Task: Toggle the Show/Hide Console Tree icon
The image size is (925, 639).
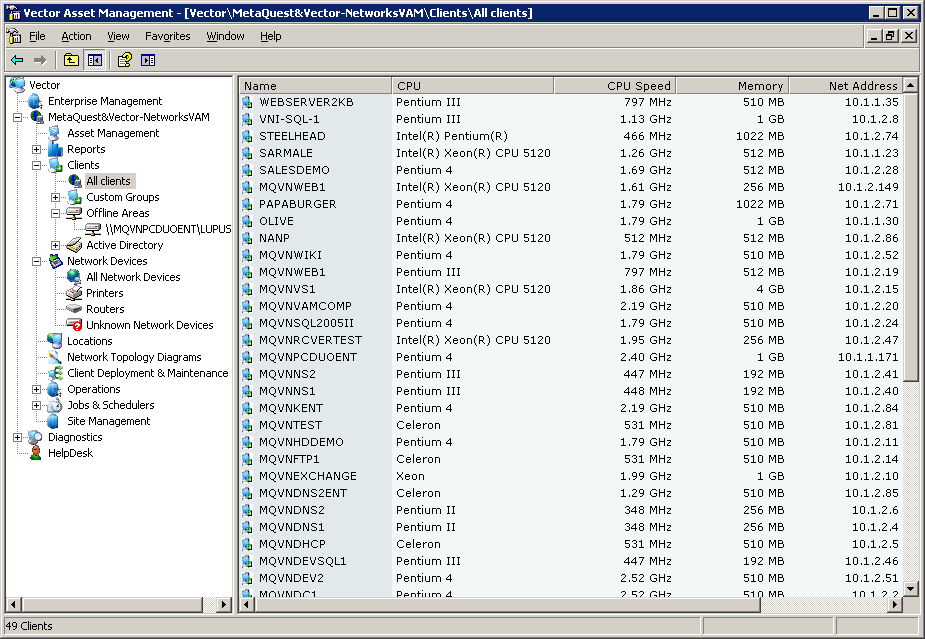Action: click(93, 59)
